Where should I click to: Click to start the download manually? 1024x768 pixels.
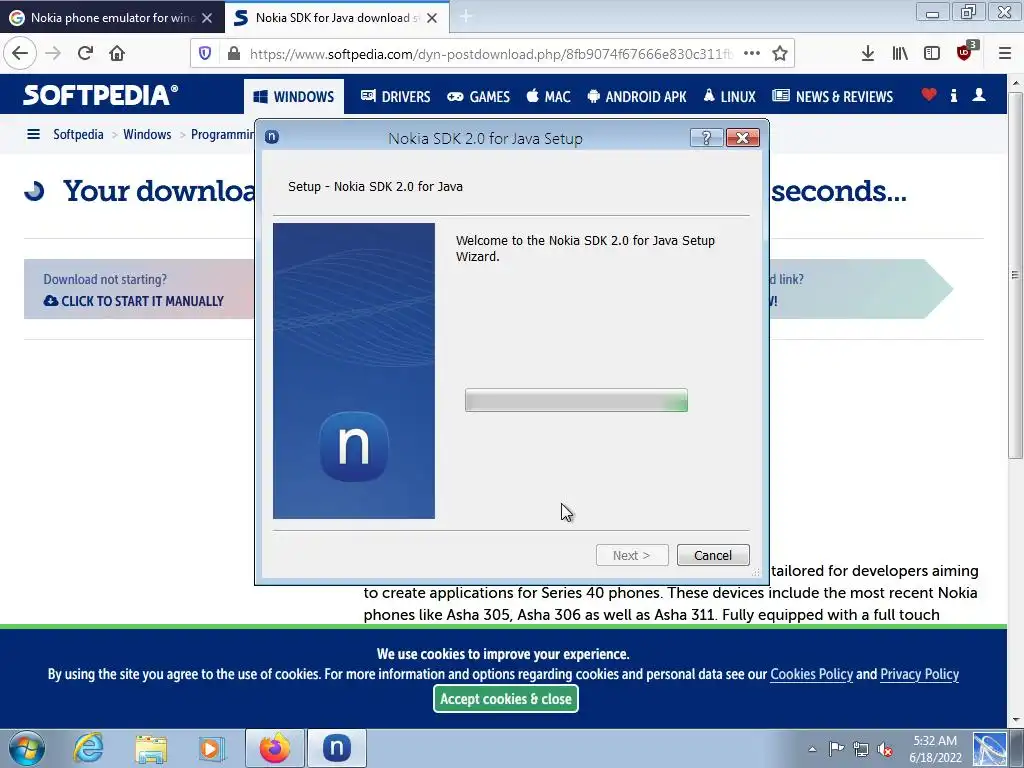134,301
